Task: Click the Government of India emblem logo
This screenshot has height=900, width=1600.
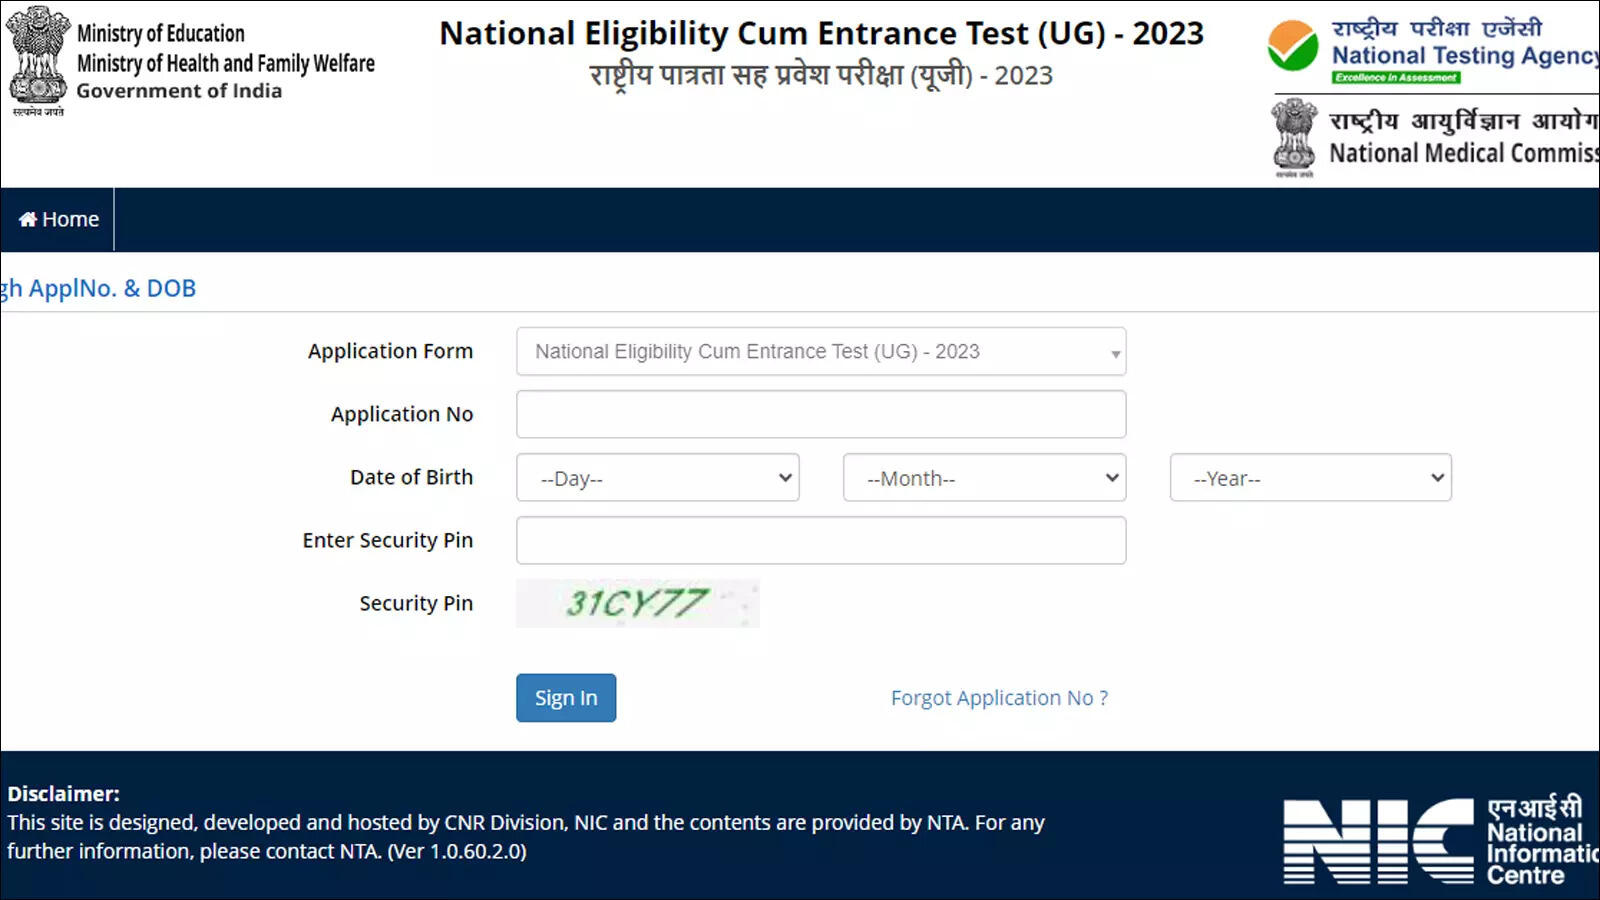Action: [x=38, y=61]
